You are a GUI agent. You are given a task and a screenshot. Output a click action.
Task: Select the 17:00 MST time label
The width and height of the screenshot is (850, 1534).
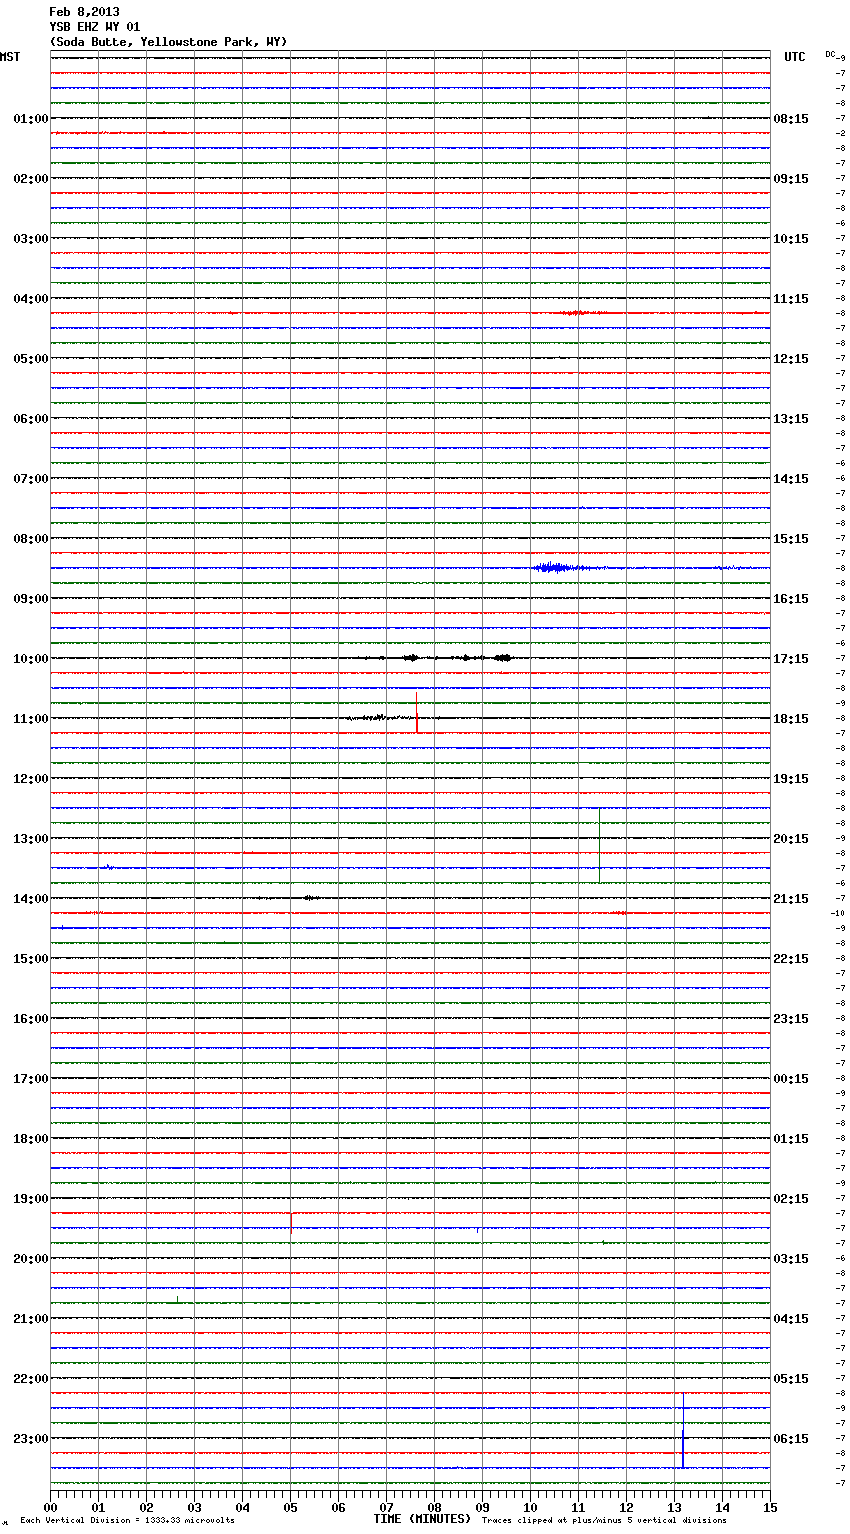pos(31,1079)
